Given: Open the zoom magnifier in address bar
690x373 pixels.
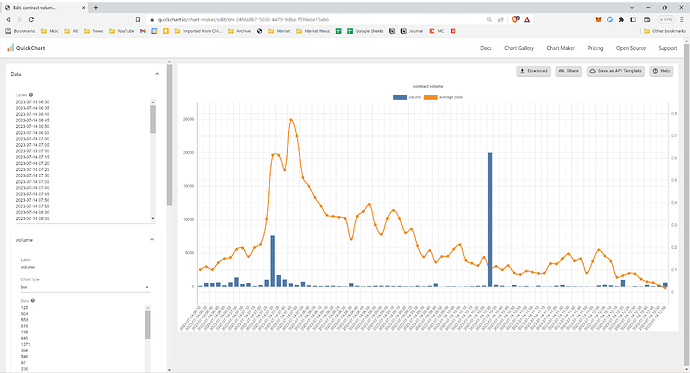Looking at the screenshot, I should pyautogui.click(x=489, y=20).
